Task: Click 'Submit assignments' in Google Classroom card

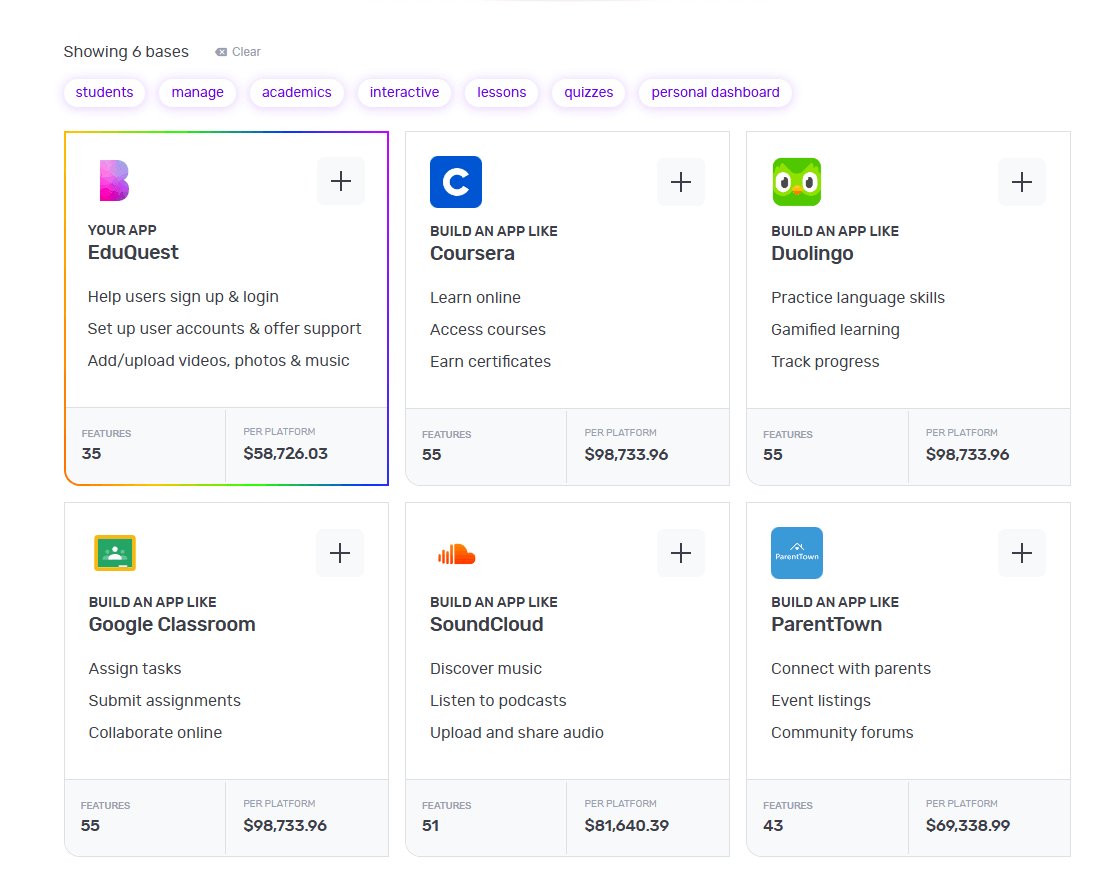Action: point(165,701)
